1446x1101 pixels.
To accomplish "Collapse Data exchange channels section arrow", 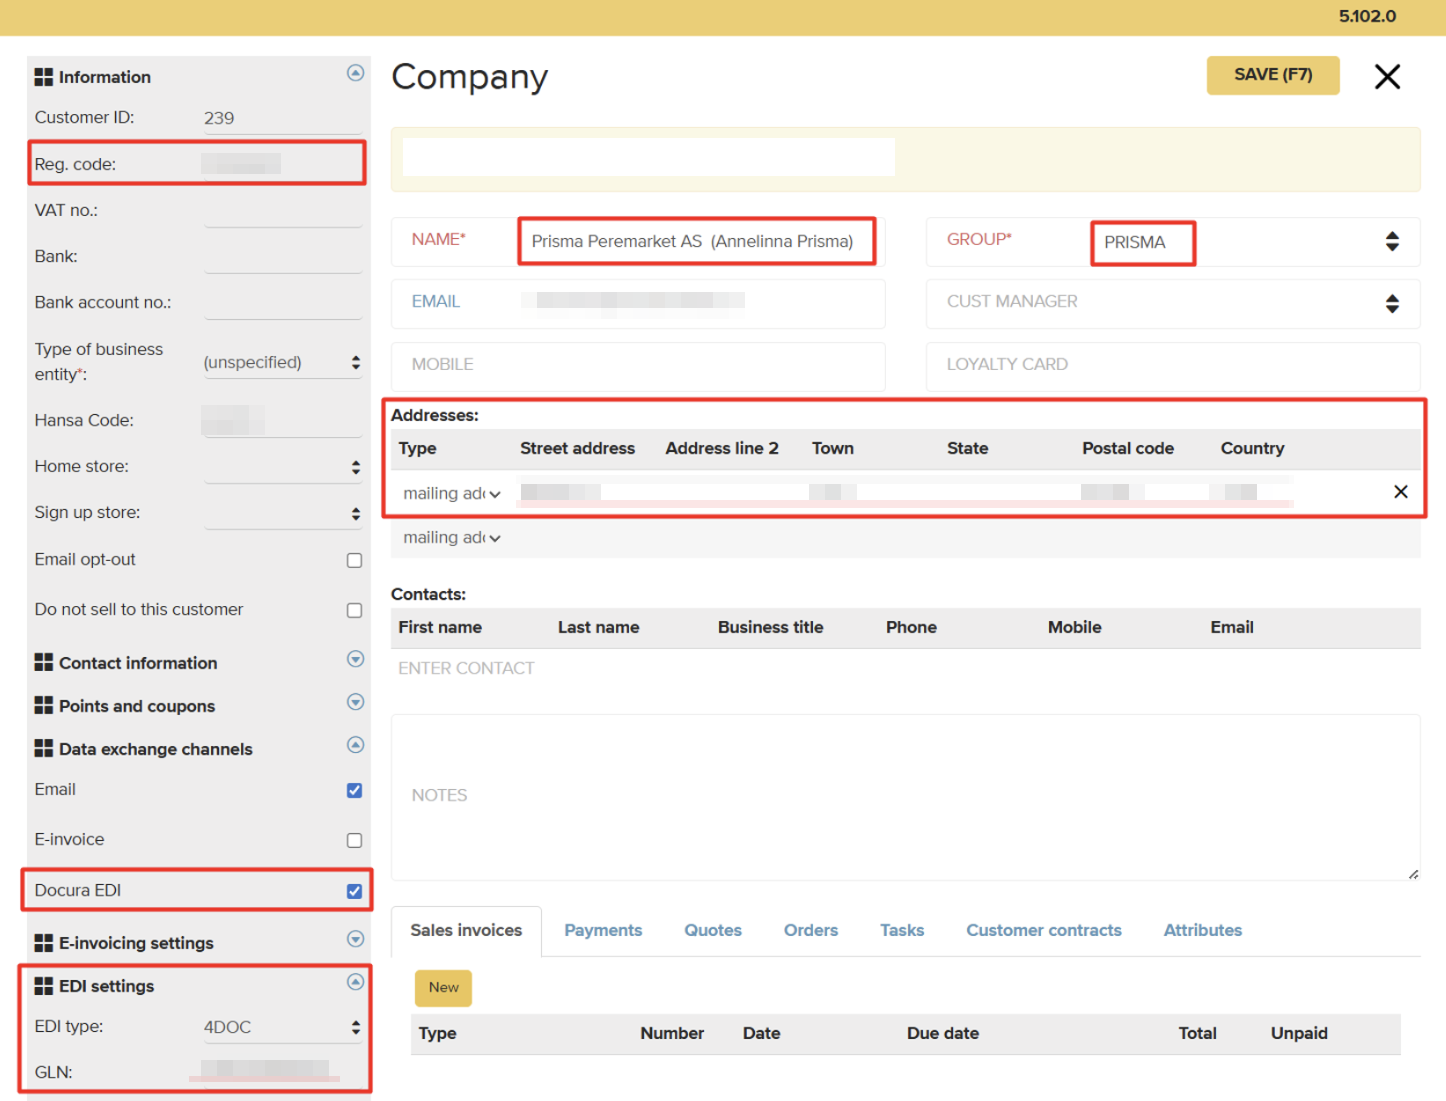I will [355, 745].
